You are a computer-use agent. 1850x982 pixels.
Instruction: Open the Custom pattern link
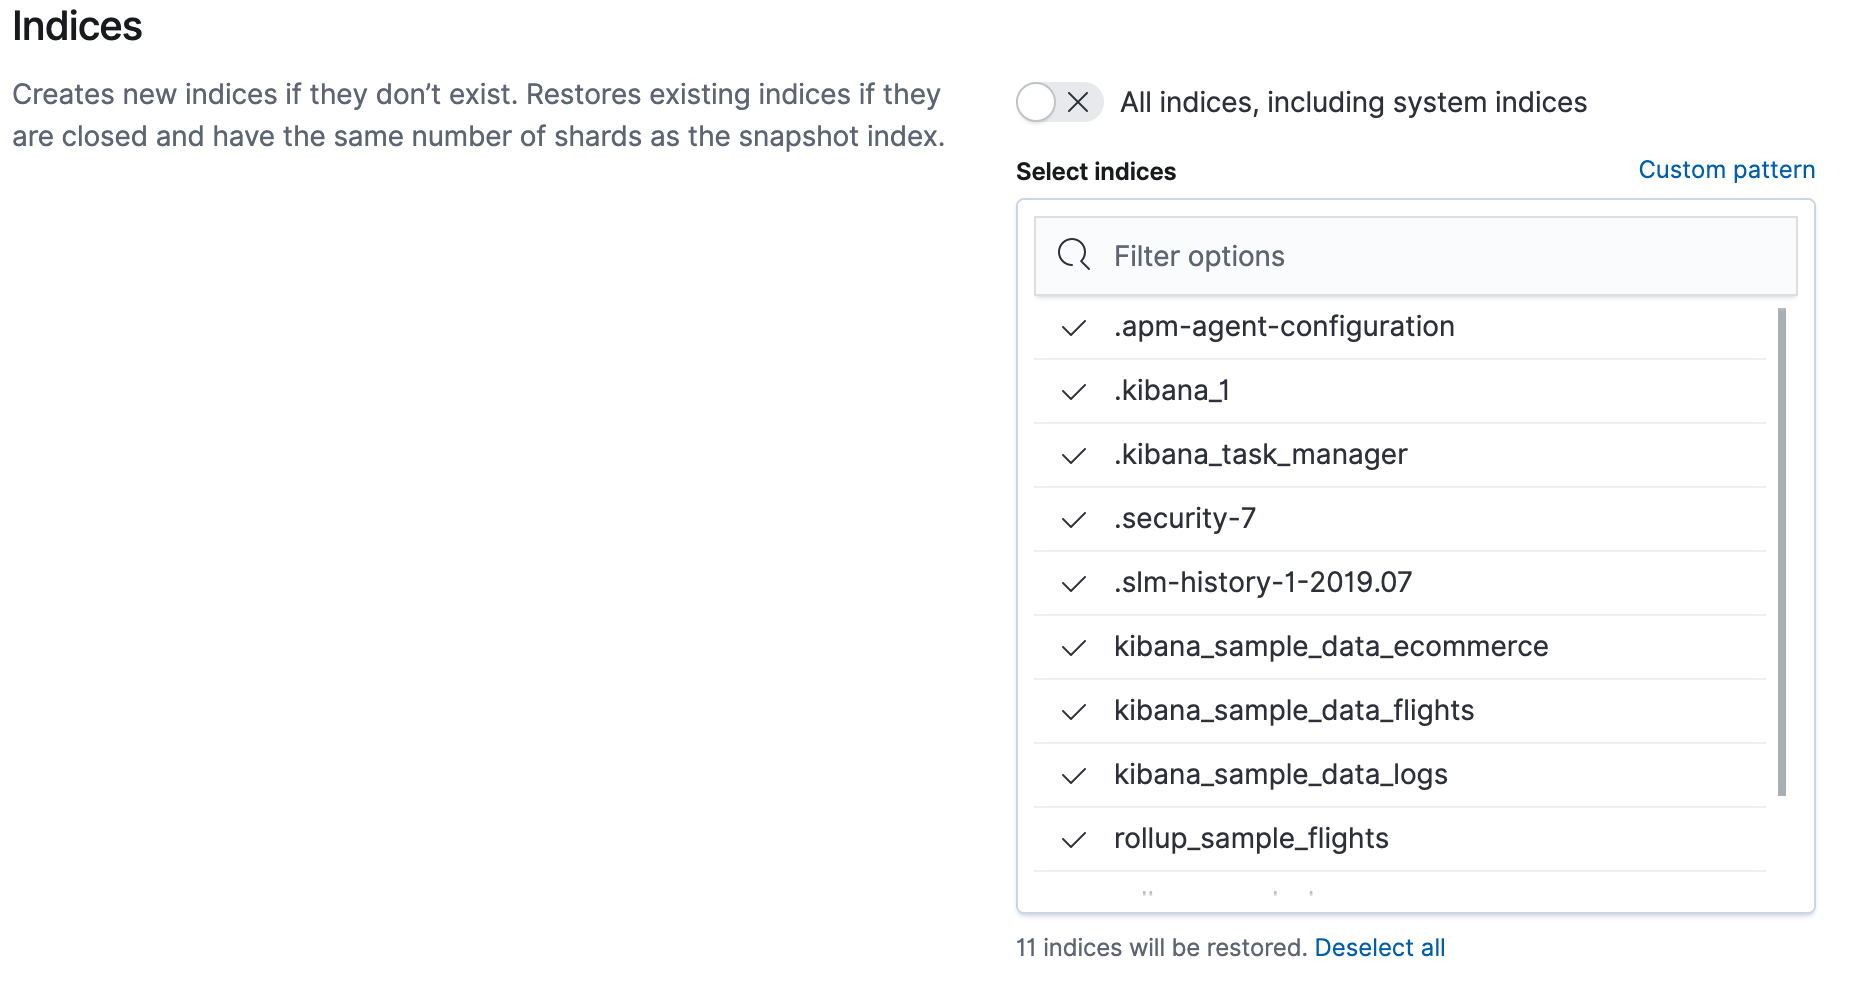(x=1726, y=170)
